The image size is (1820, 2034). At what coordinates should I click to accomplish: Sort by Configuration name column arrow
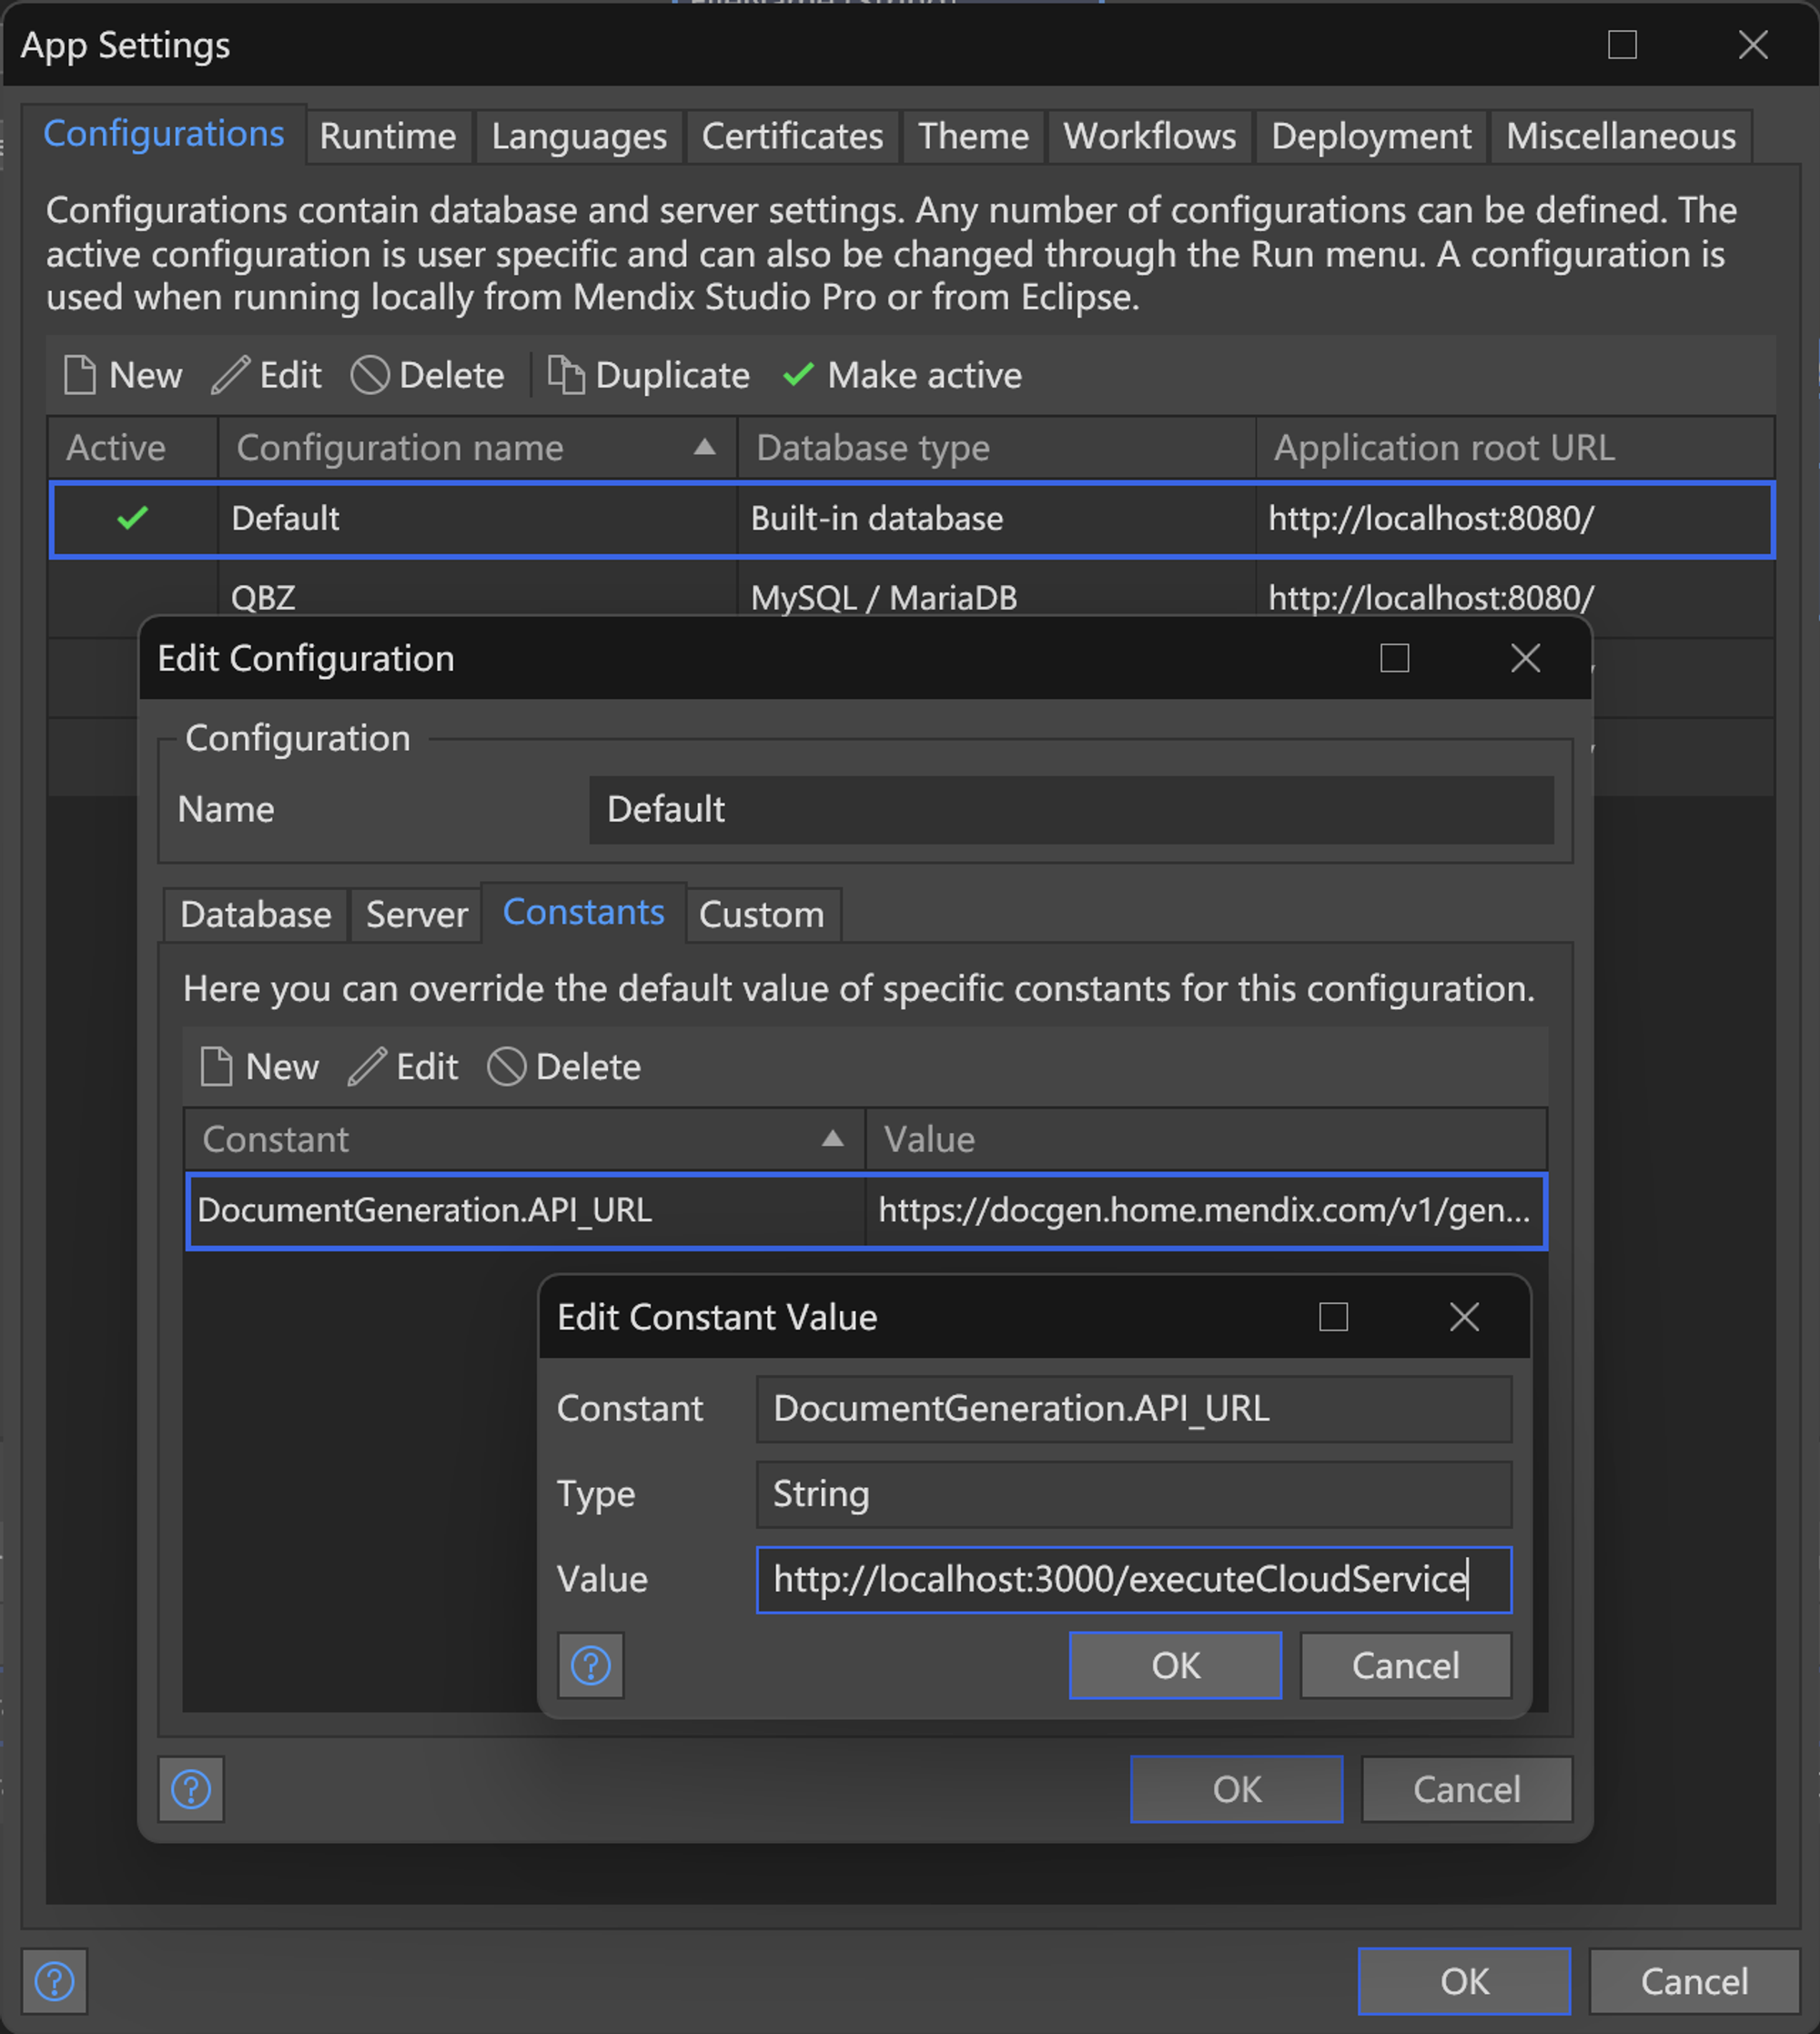point(704,447)
